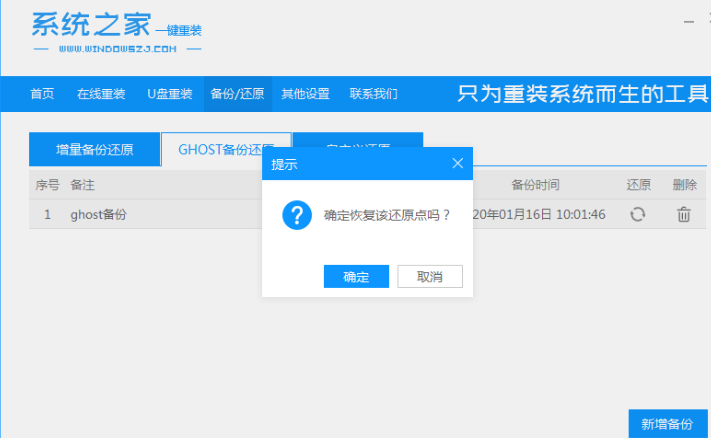This screenshot has height=438, width=711.
Task: Click the restore icon for ghost备份
Action: pos(637,214)
